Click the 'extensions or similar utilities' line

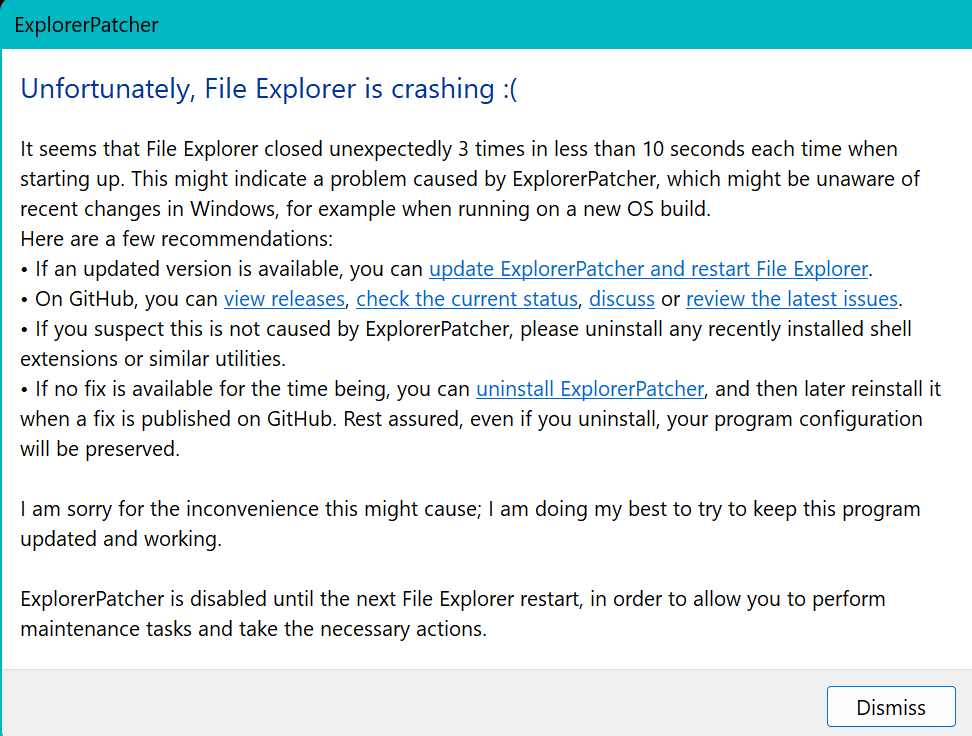point(153,359)
